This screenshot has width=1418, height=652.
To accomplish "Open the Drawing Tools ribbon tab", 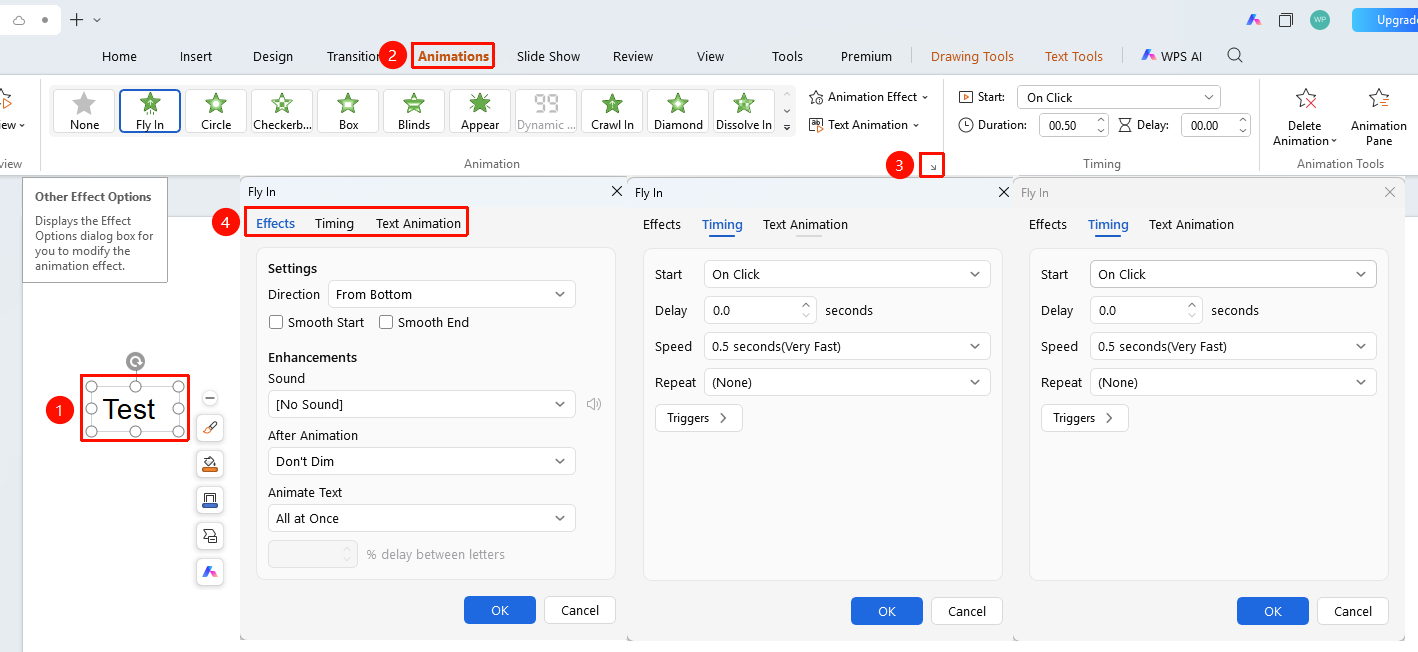I will coord(972,56).
